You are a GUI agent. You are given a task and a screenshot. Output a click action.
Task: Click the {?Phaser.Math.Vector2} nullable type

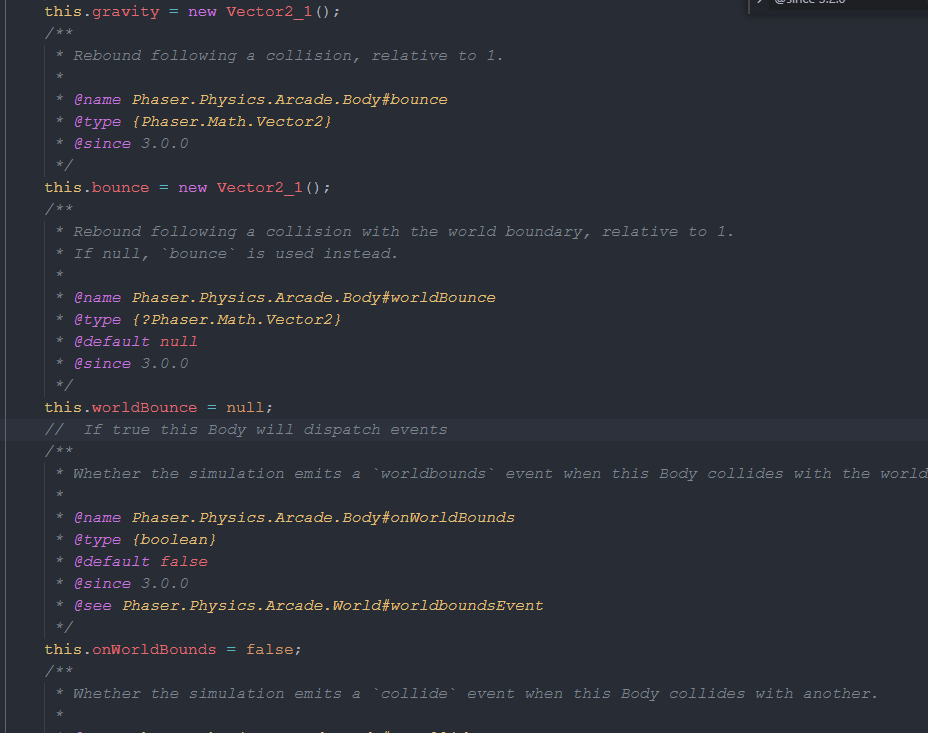(236, 319)
